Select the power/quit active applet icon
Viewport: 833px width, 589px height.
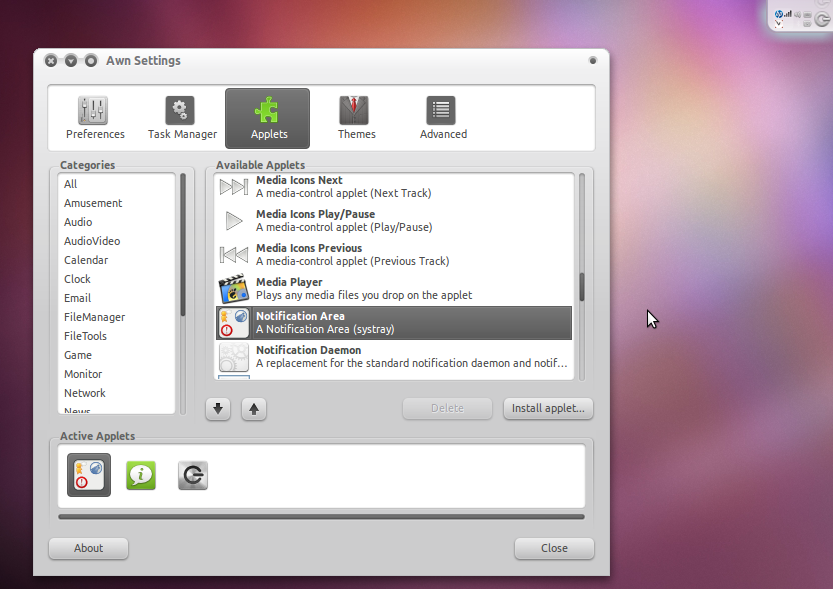[193, 476]
